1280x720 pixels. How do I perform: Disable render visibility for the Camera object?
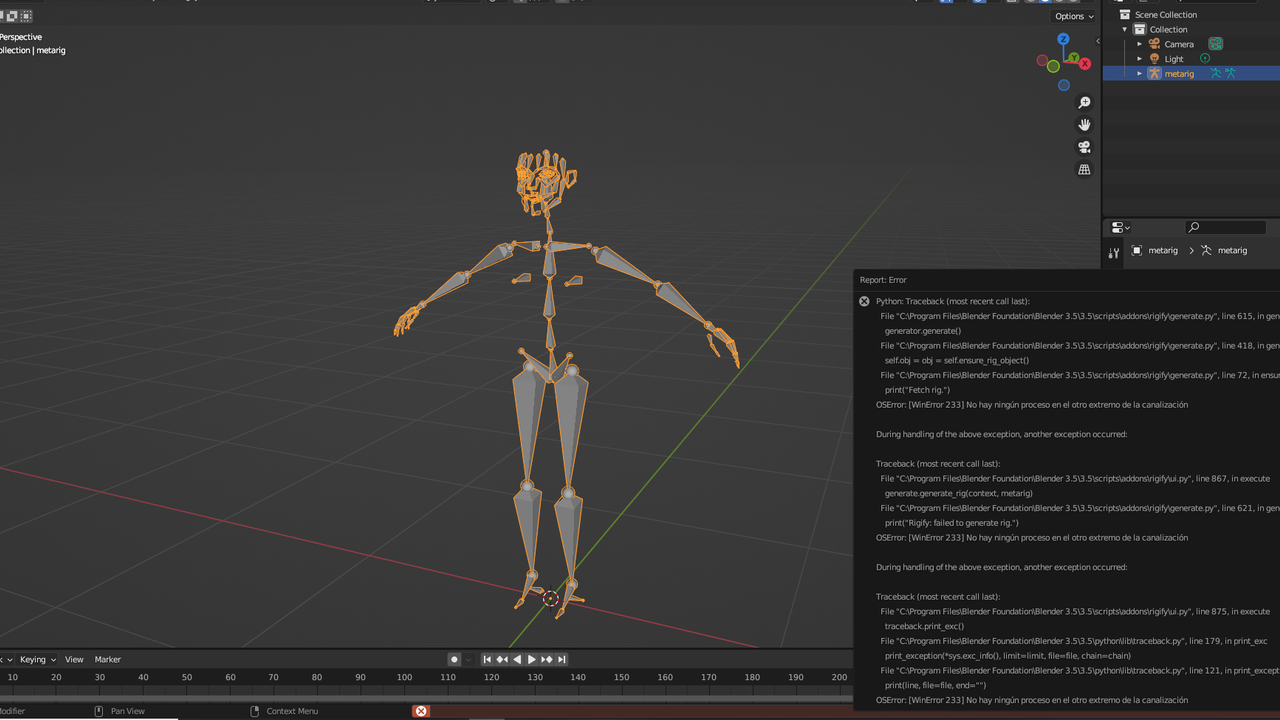click(x=1215, y=44)
